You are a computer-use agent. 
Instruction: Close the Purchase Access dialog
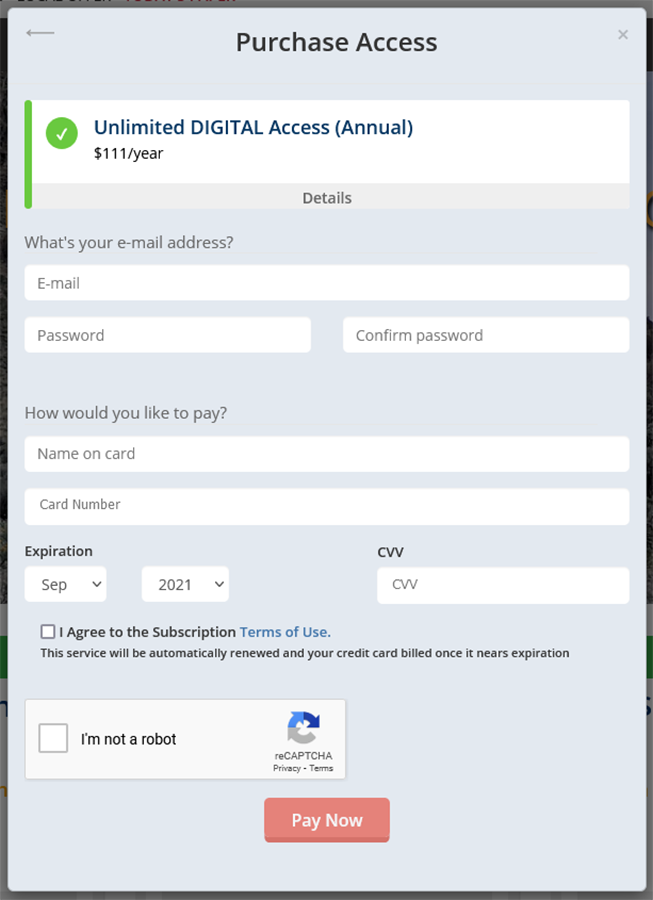pos(623,35)
